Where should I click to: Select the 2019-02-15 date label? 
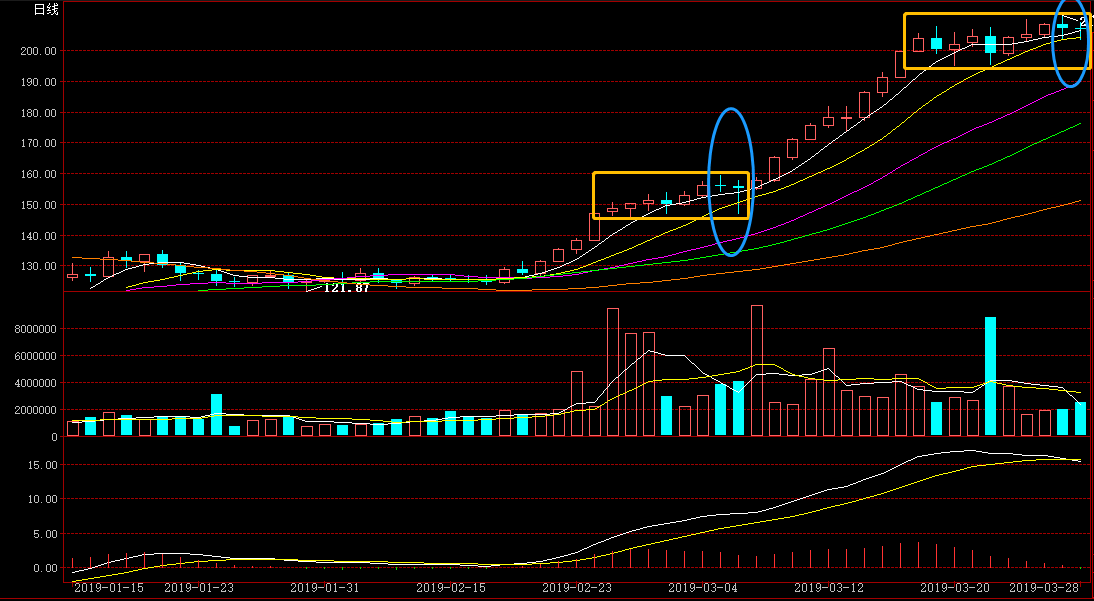point(451,588)
